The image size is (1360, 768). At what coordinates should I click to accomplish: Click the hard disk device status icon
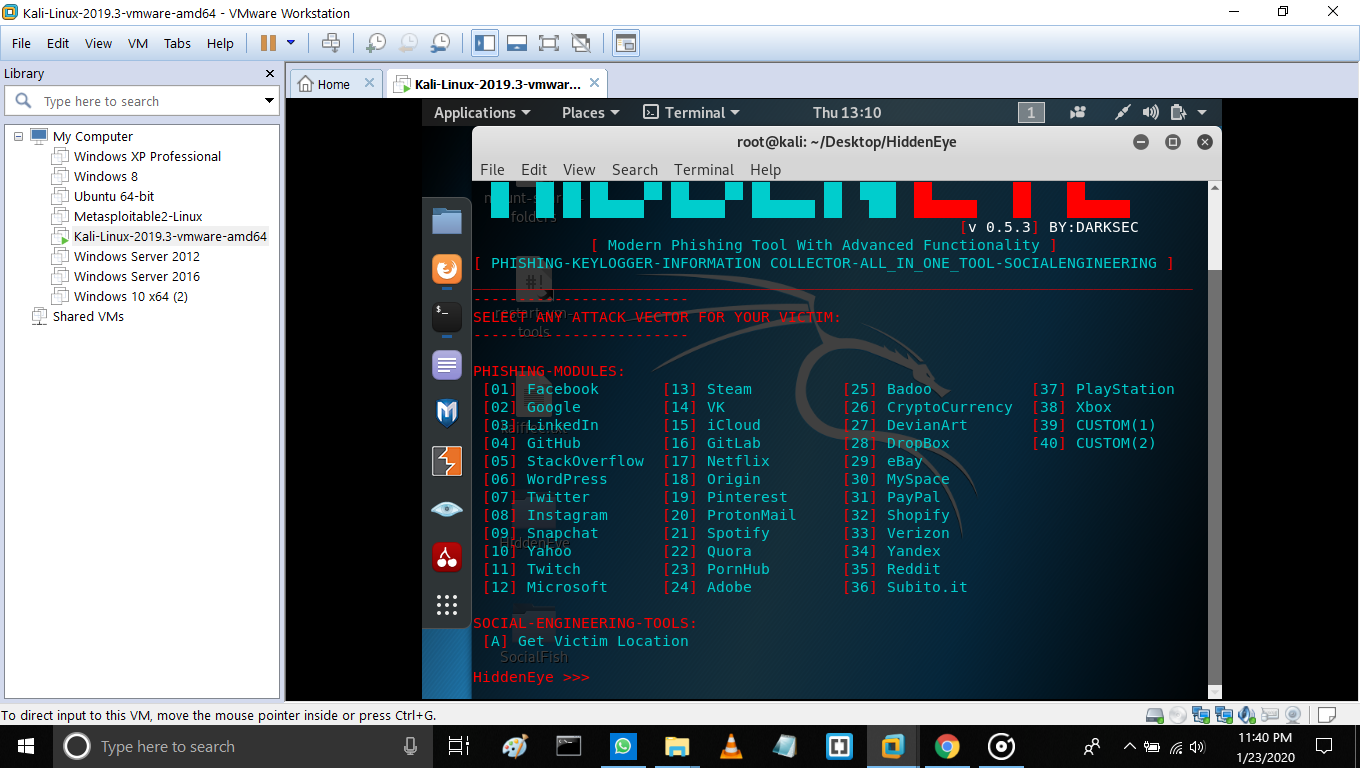click(x=1154, y=715)
